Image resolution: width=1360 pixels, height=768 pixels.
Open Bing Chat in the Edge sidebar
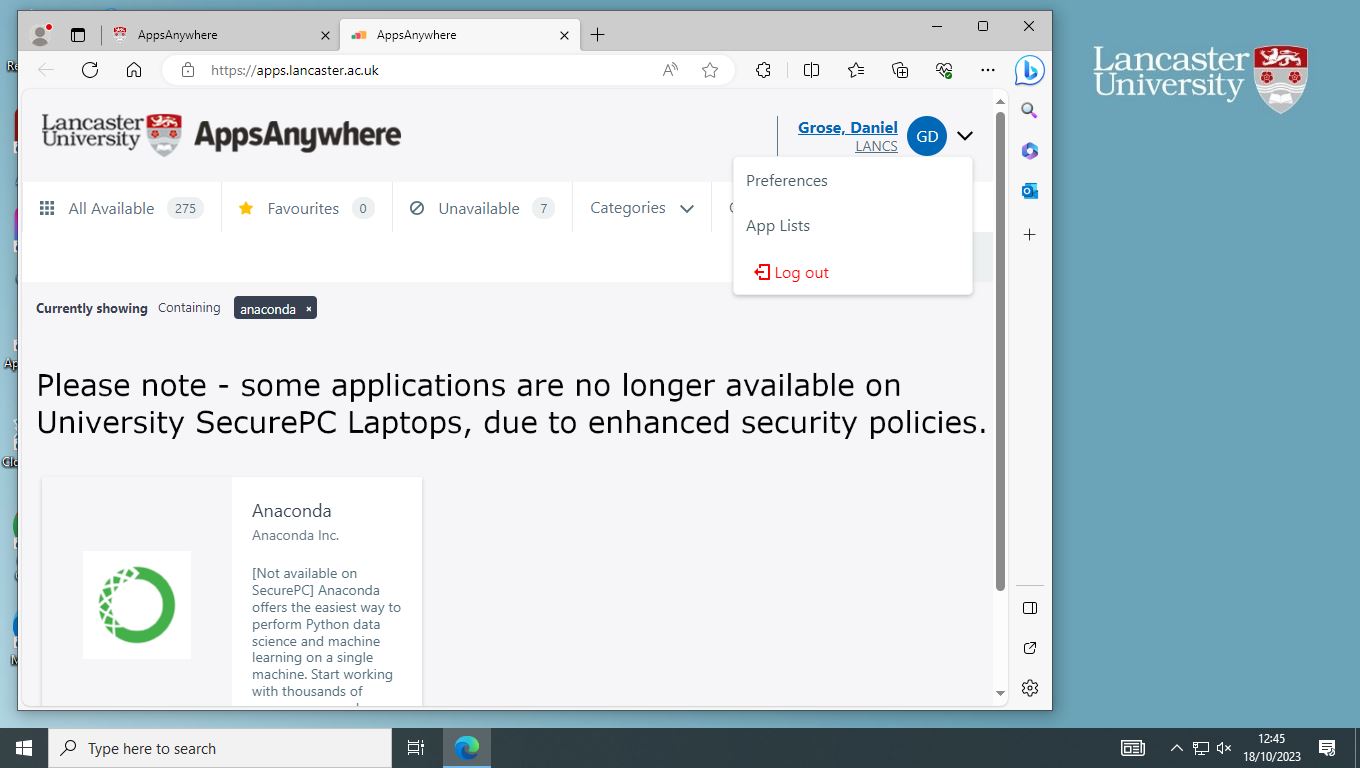coord(1029,70)
